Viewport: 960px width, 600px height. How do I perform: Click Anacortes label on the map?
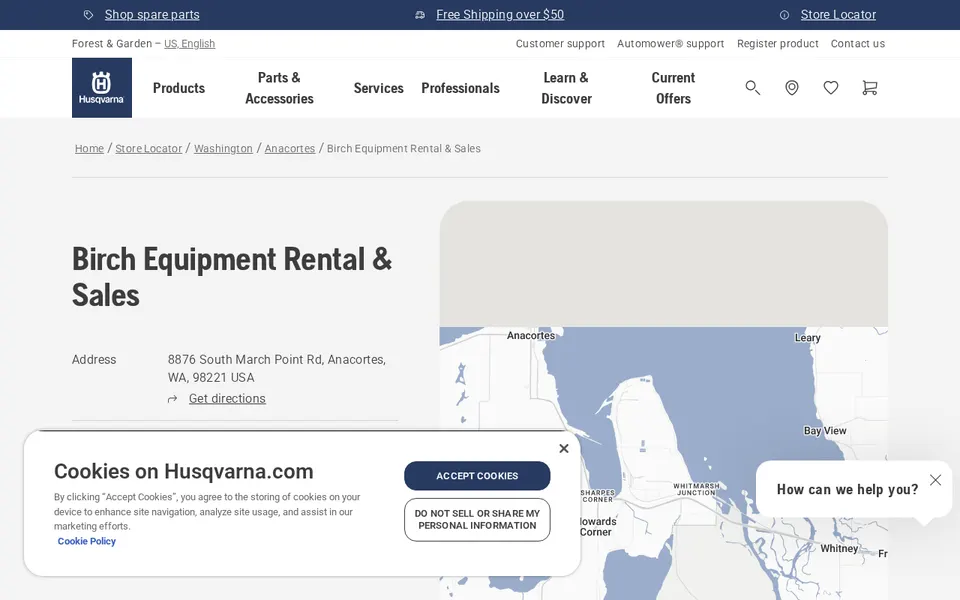[531, 336]
